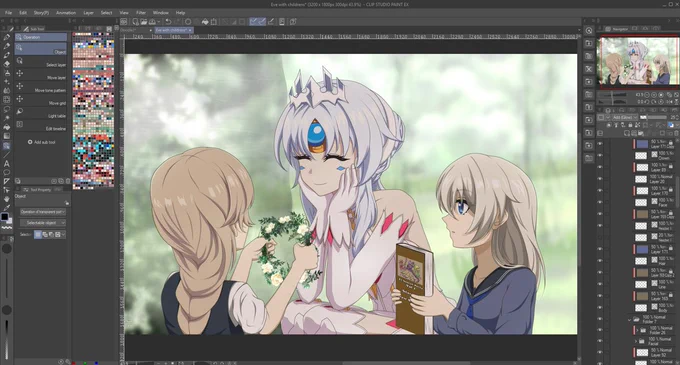Toggle visibility of the Body layer
The image size is (680, 365).
[600, 307]
